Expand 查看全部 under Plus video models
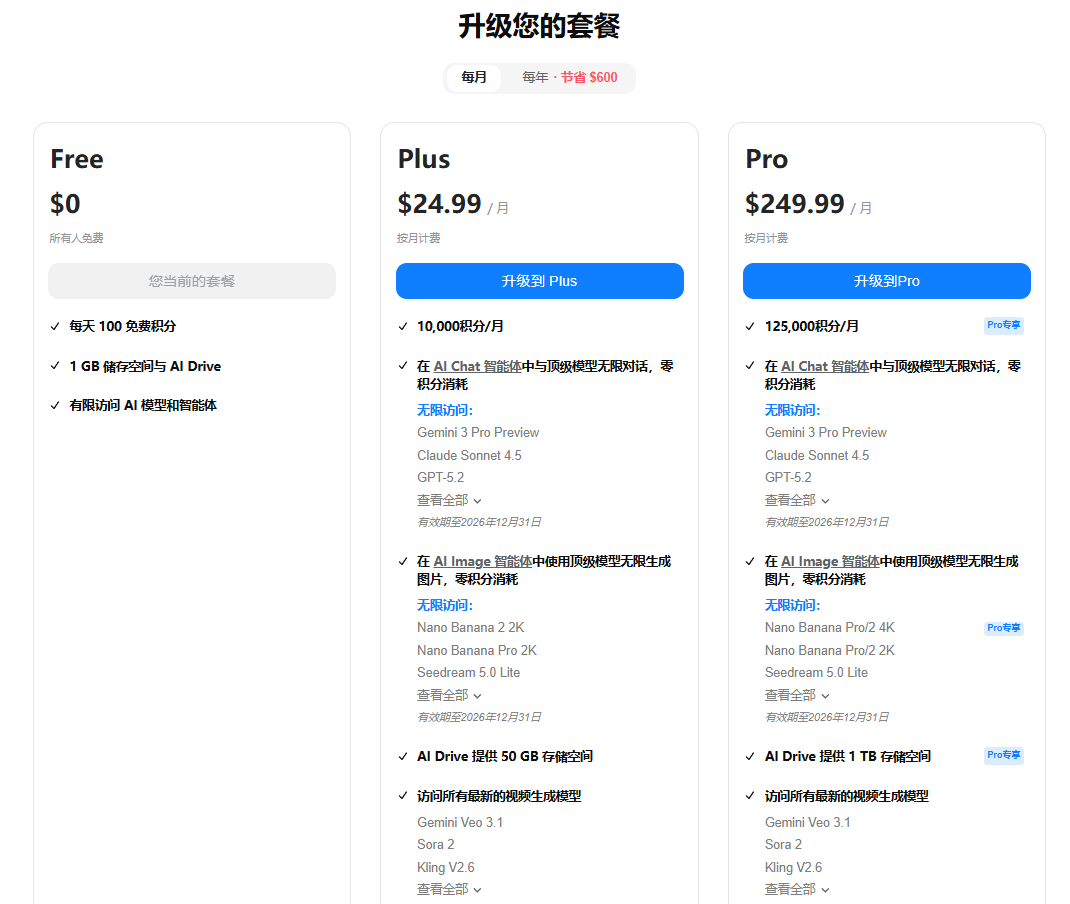Image resolution: width=1070 pixels, height=904 pixels. tap(449, 889)
